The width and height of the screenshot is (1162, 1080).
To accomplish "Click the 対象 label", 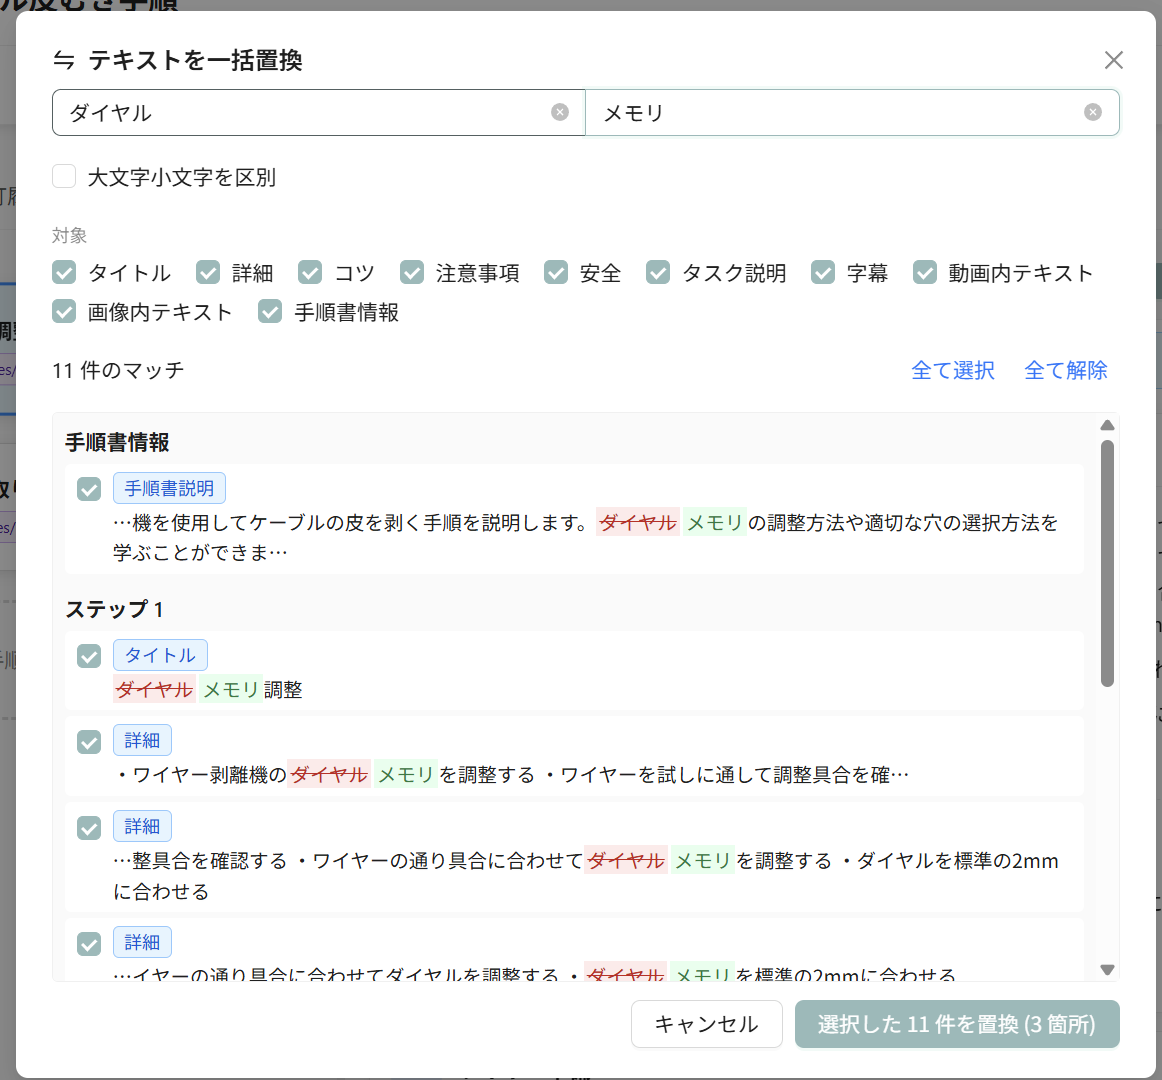I will point(70,236).
